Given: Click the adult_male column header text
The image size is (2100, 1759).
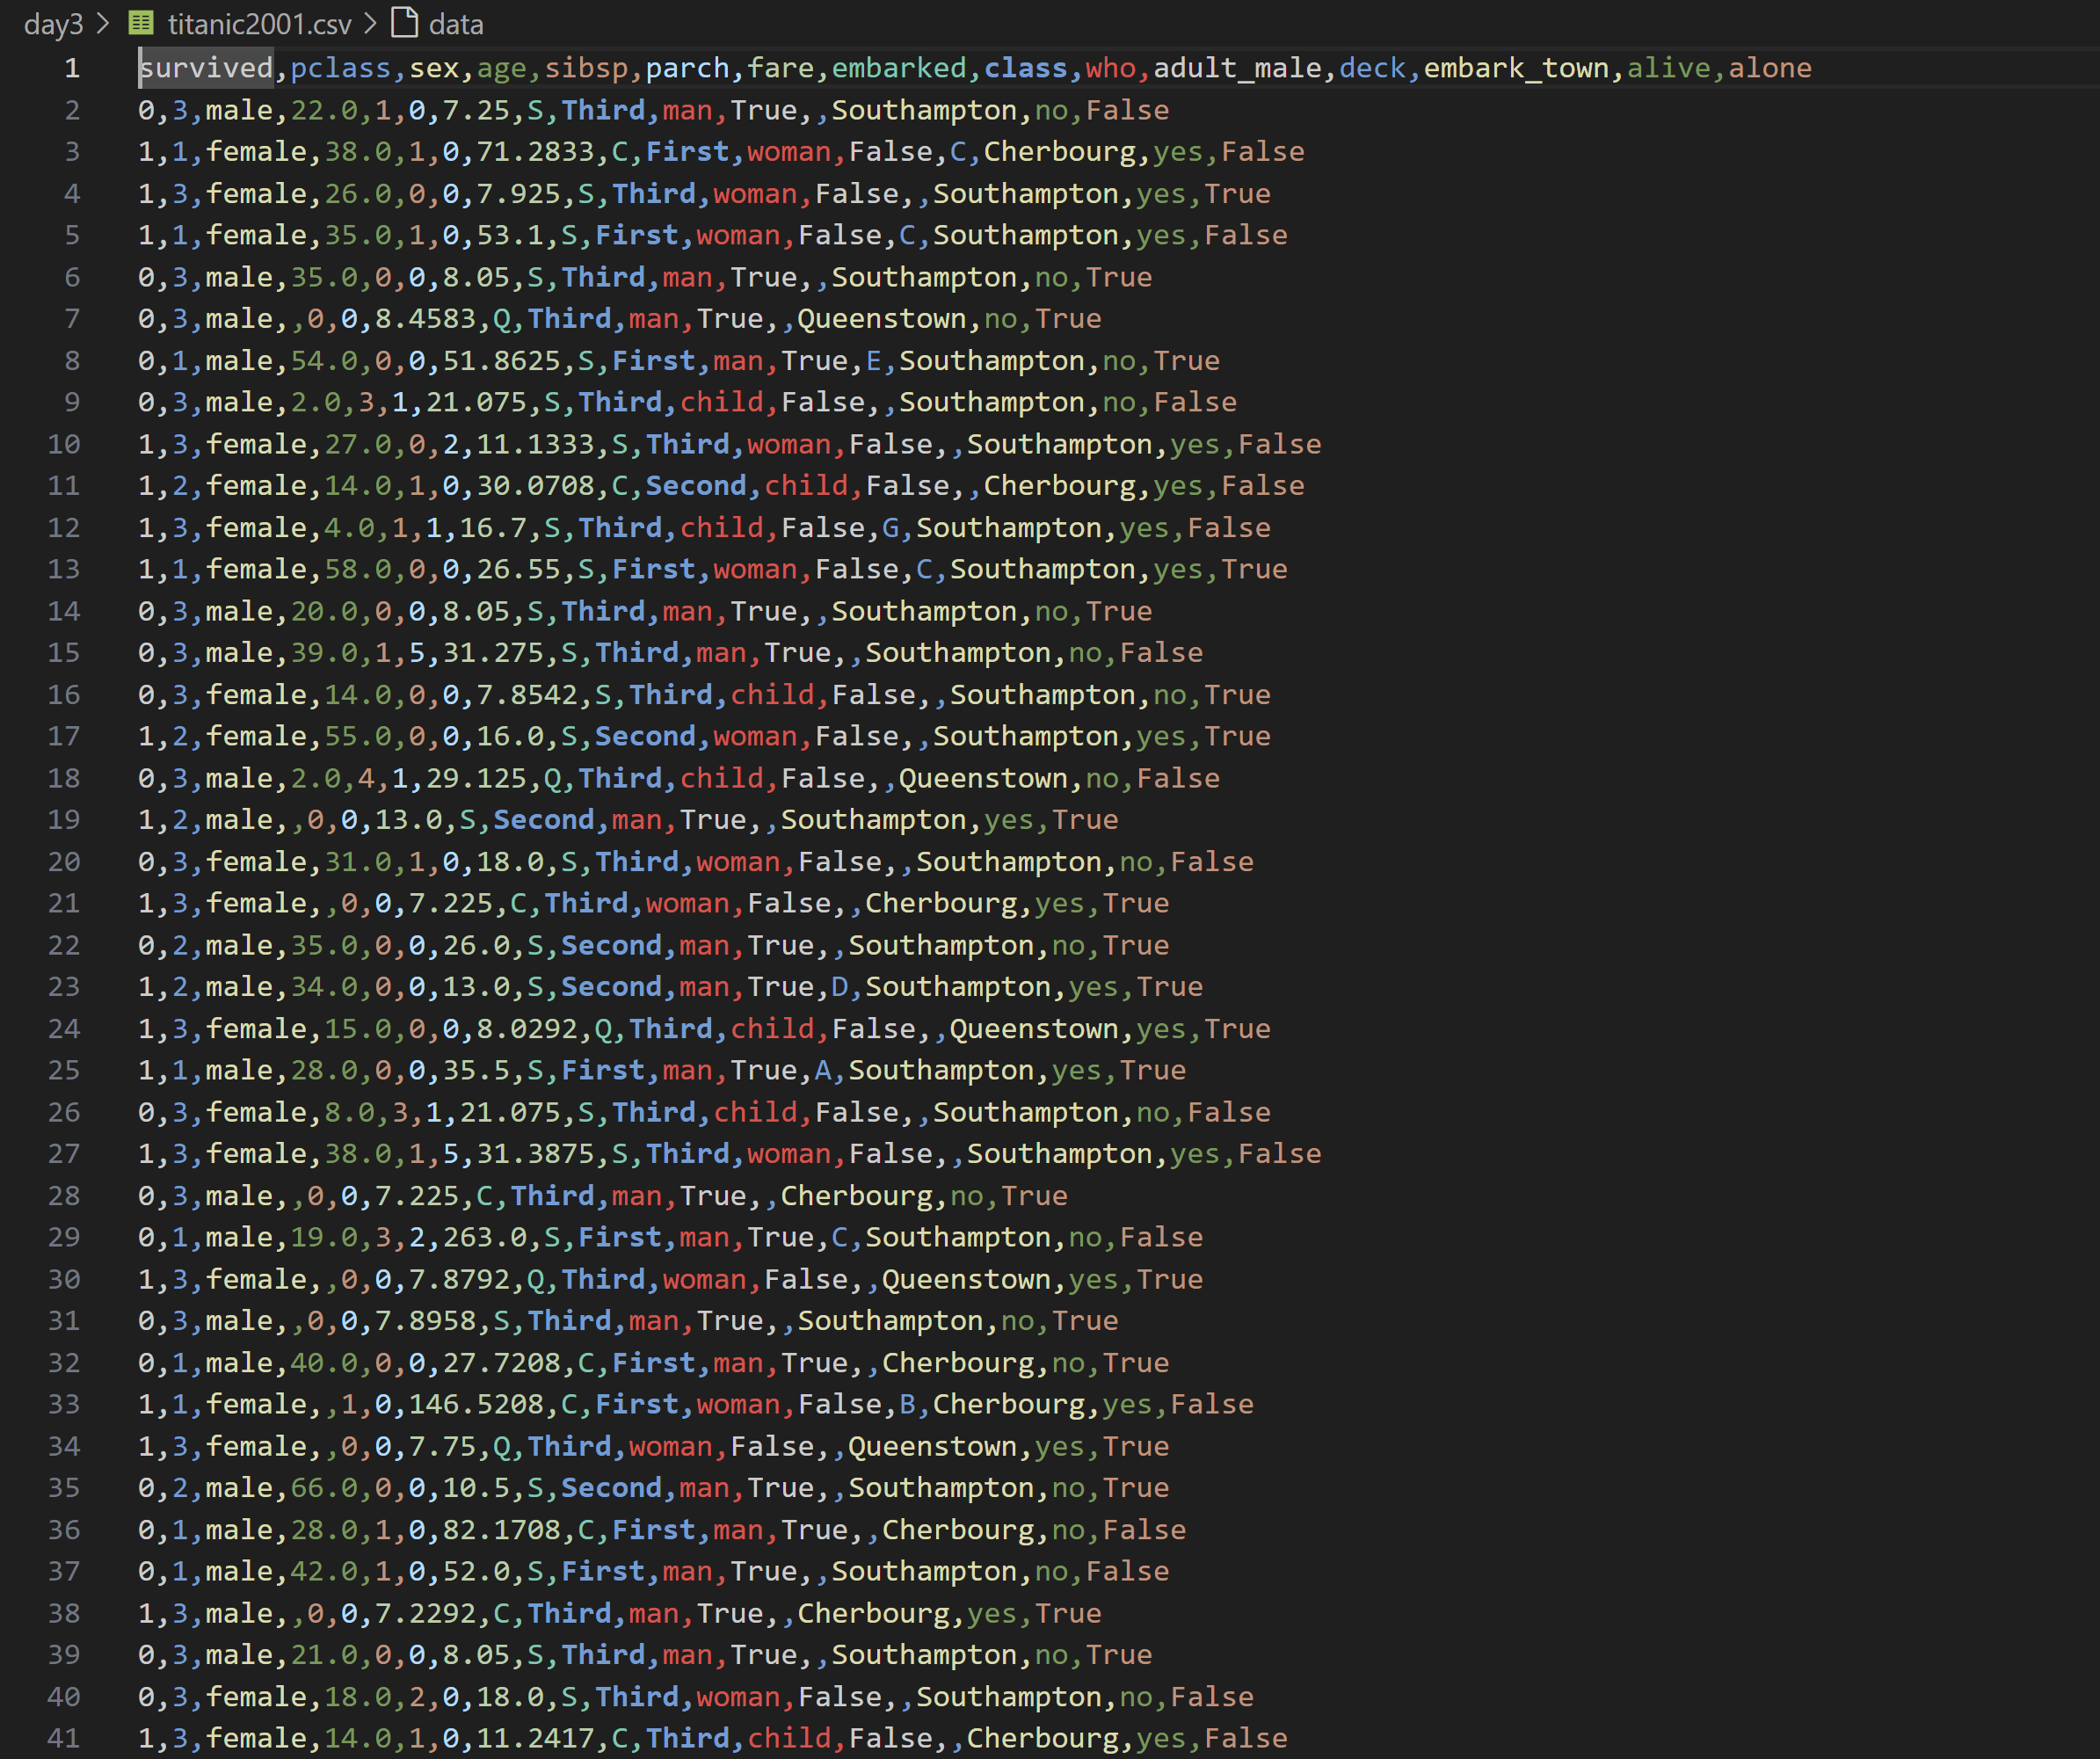Looking at the screenshot, I should pyautogui.click(x=1236, y=68).
